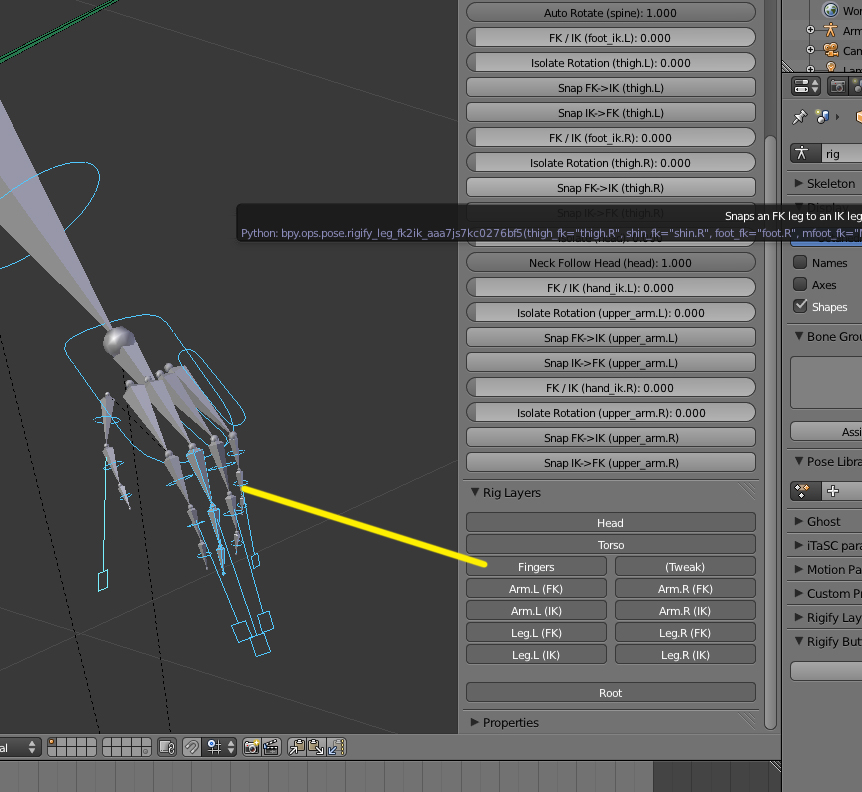Click the rig name input field
Image resolution: width=862 pixels, height=792 pixels.
[842, 153]
